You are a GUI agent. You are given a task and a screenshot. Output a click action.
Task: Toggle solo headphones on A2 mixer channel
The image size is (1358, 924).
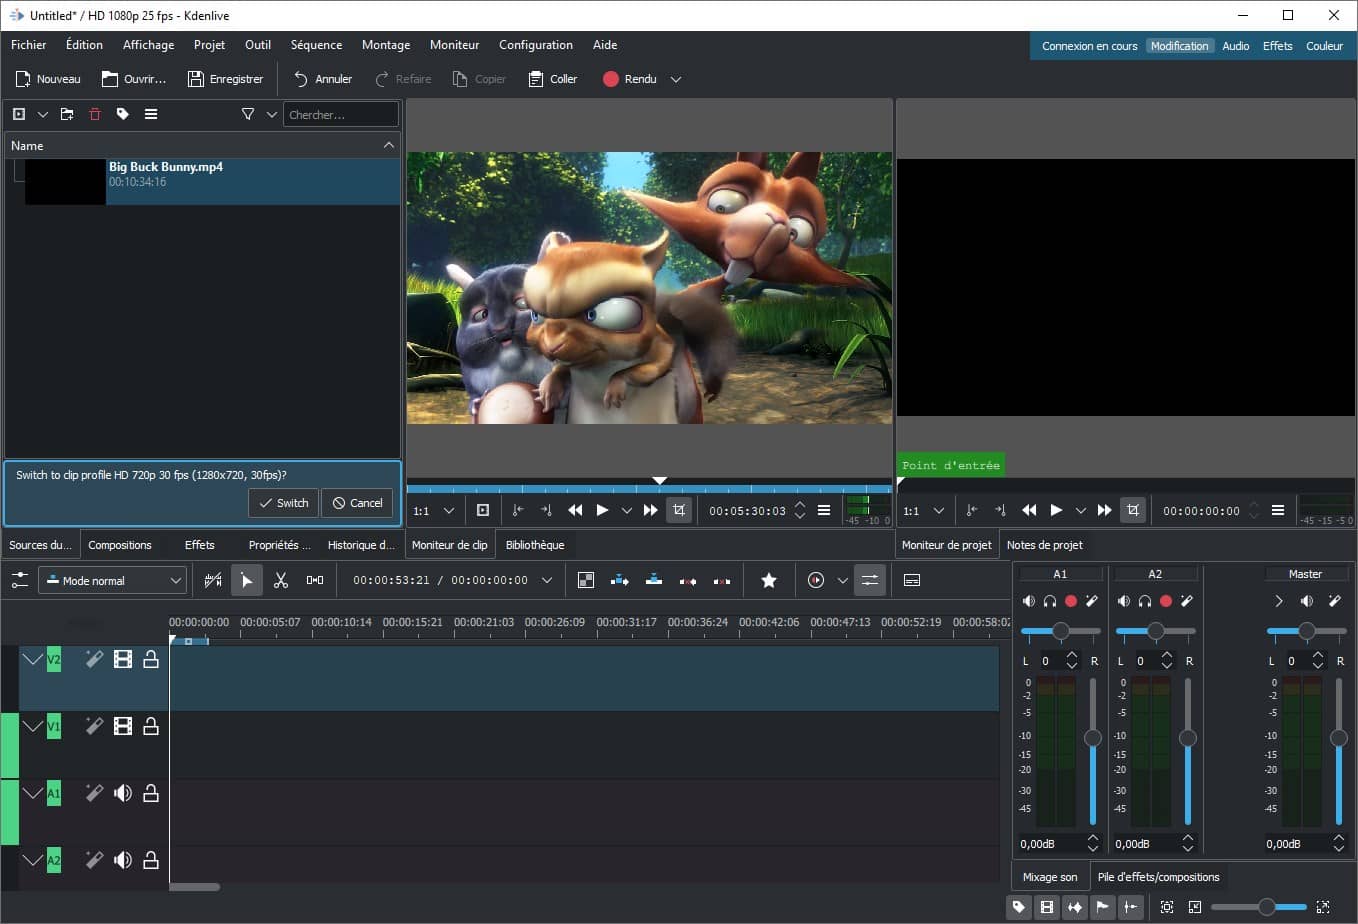point(1145,601)
